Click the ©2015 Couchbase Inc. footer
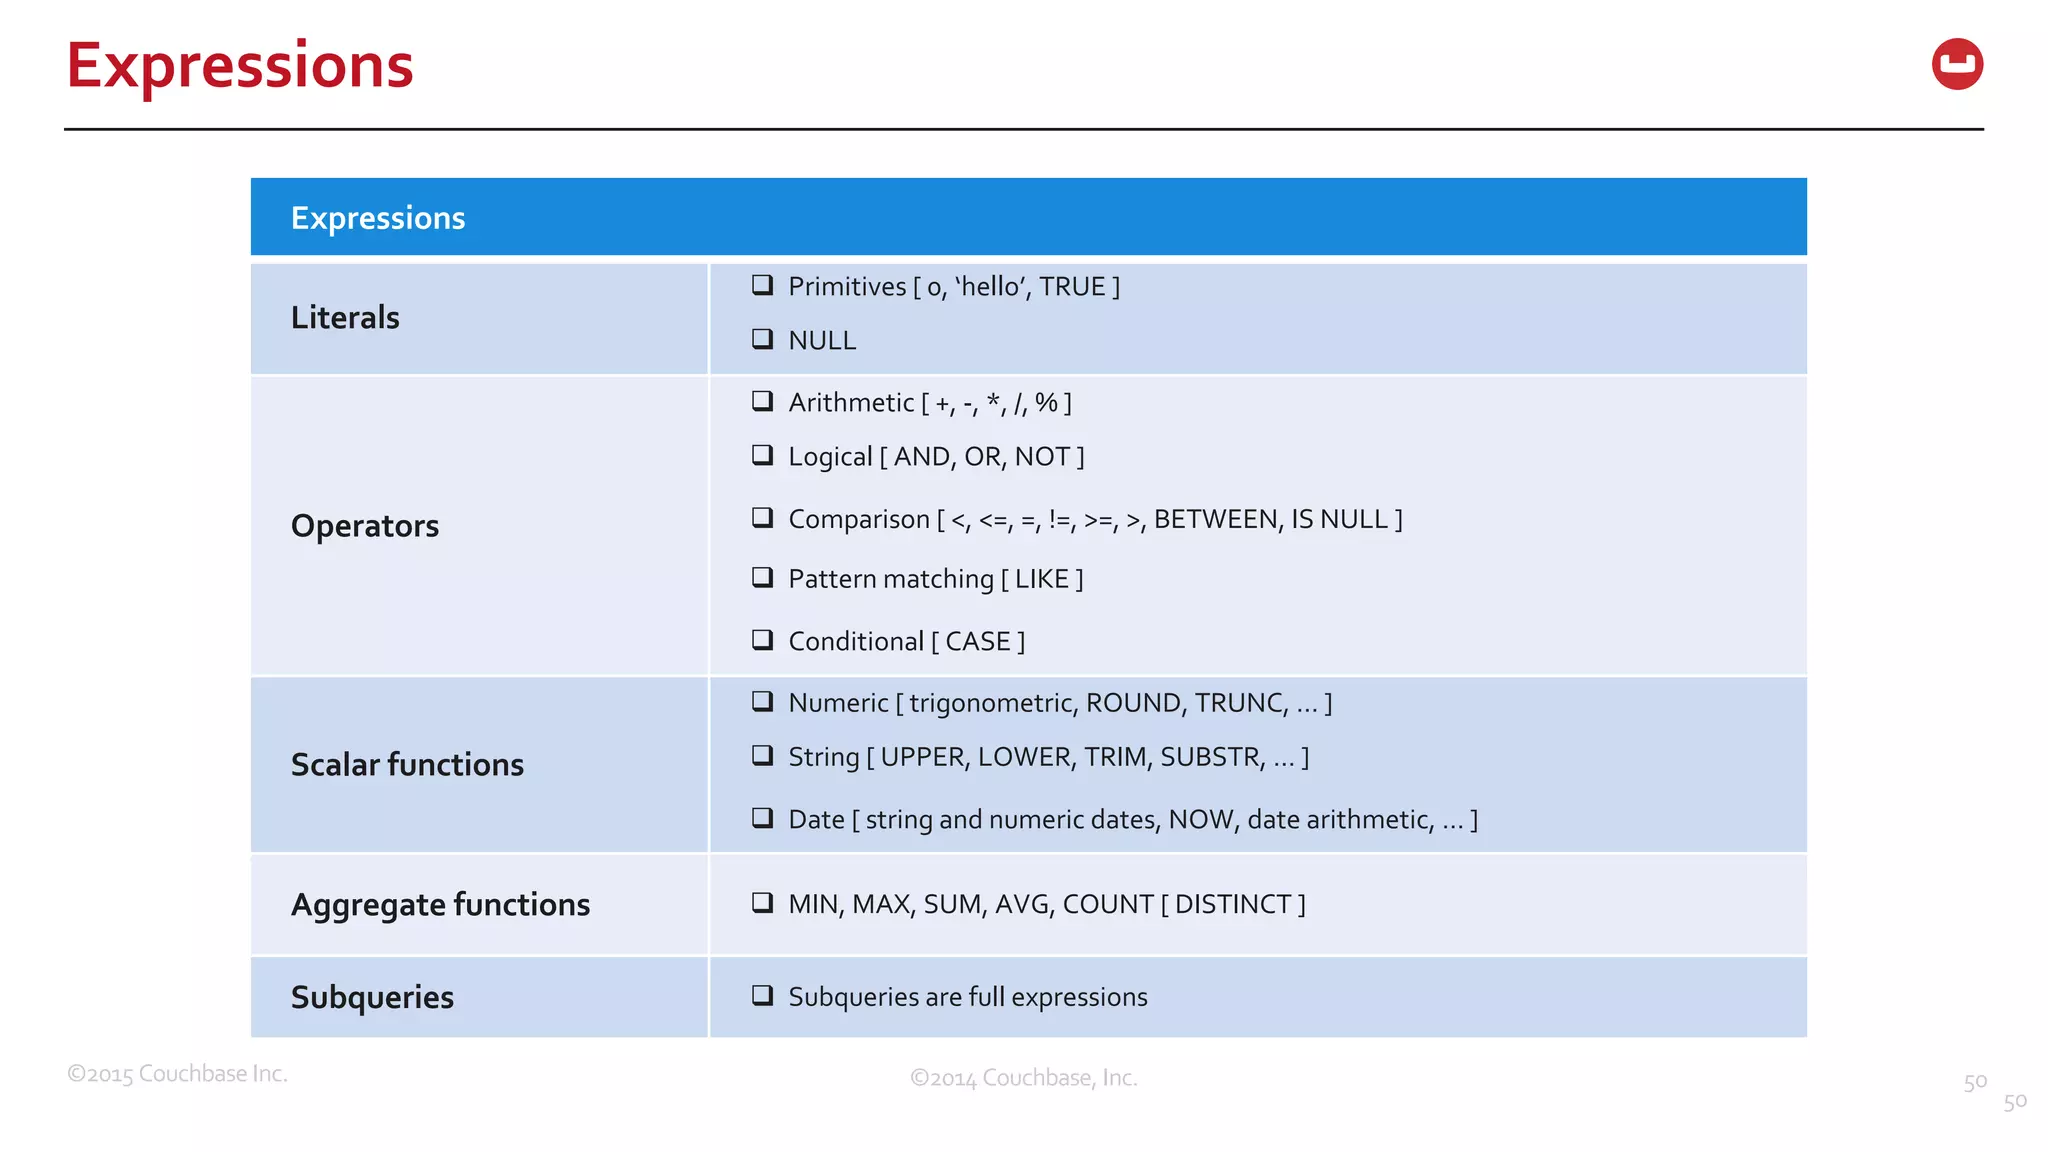Image resolution: width=2048 pixels, height=1152 pixels. pos(177,1073)
